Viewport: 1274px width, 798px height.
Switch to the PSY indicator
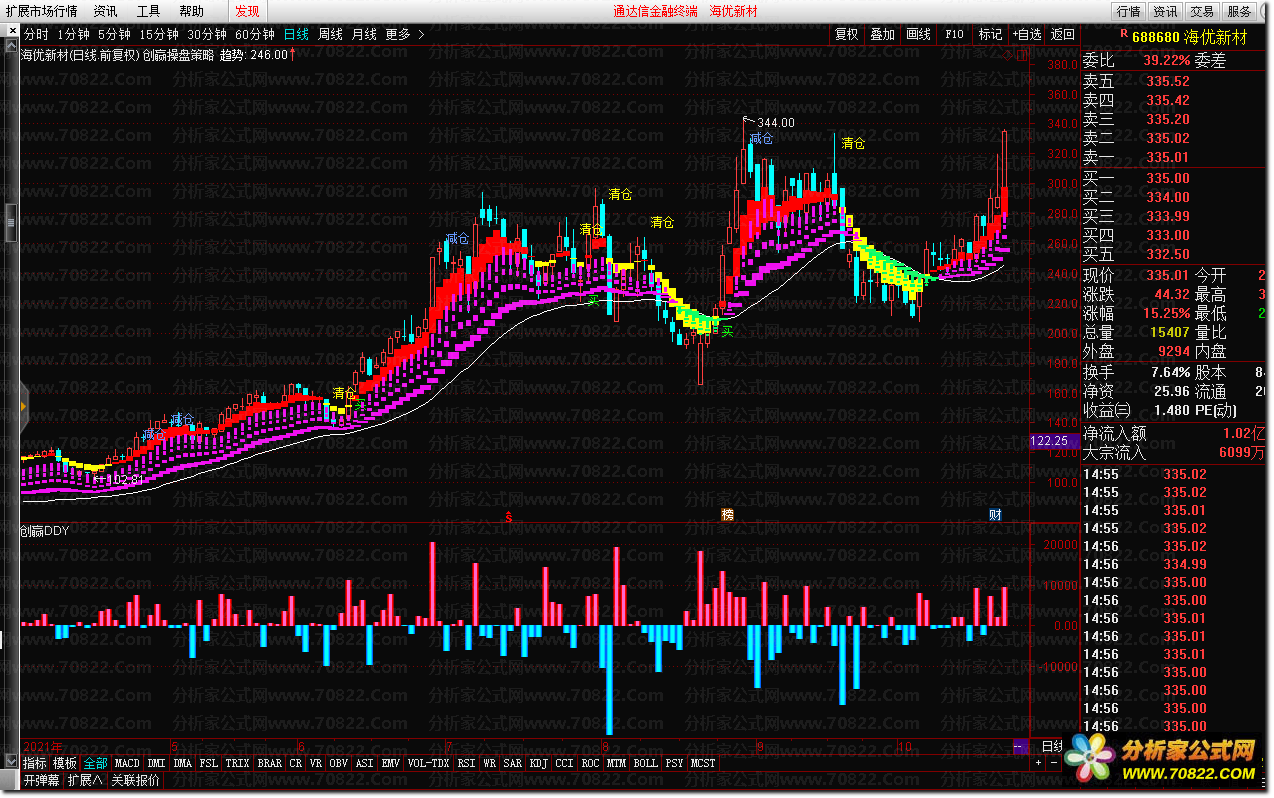tap(675, 763)
